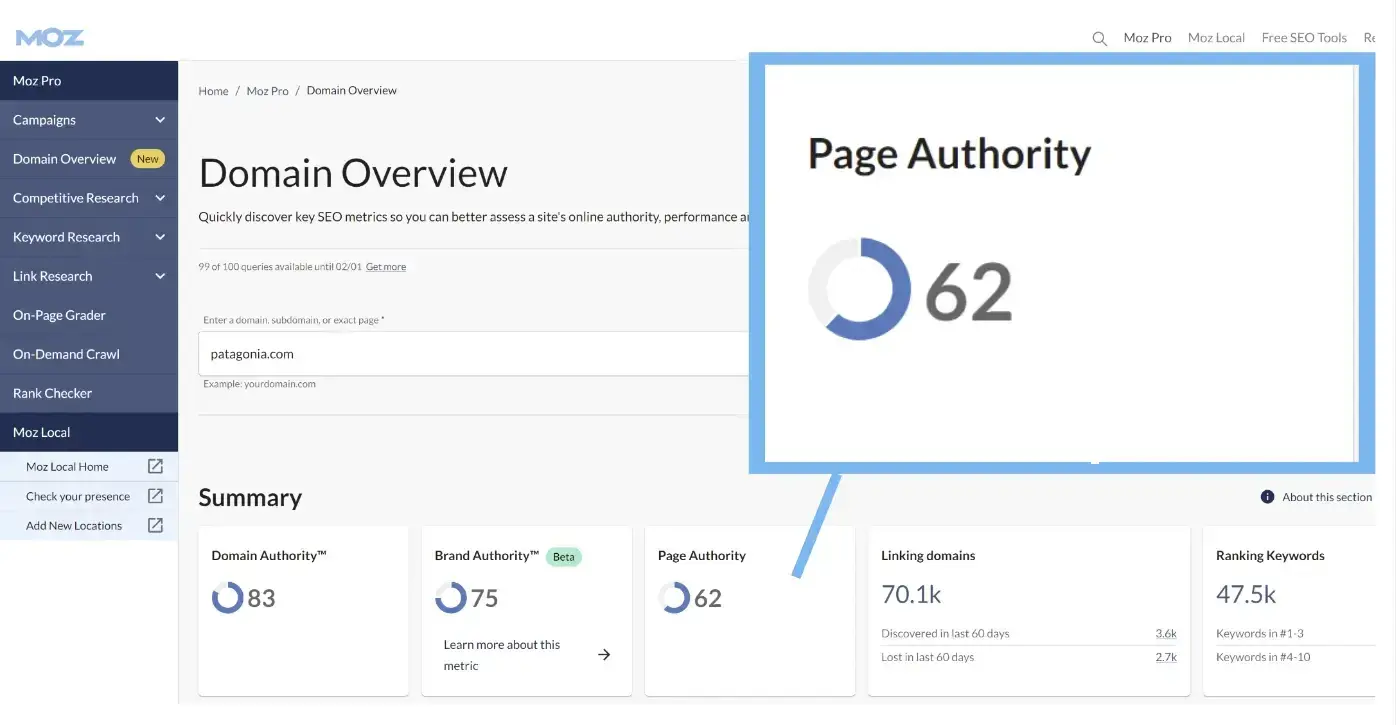The image size is (1396, 725).
Task: Expand the Competitive Research section
Action: pos(159,197)
